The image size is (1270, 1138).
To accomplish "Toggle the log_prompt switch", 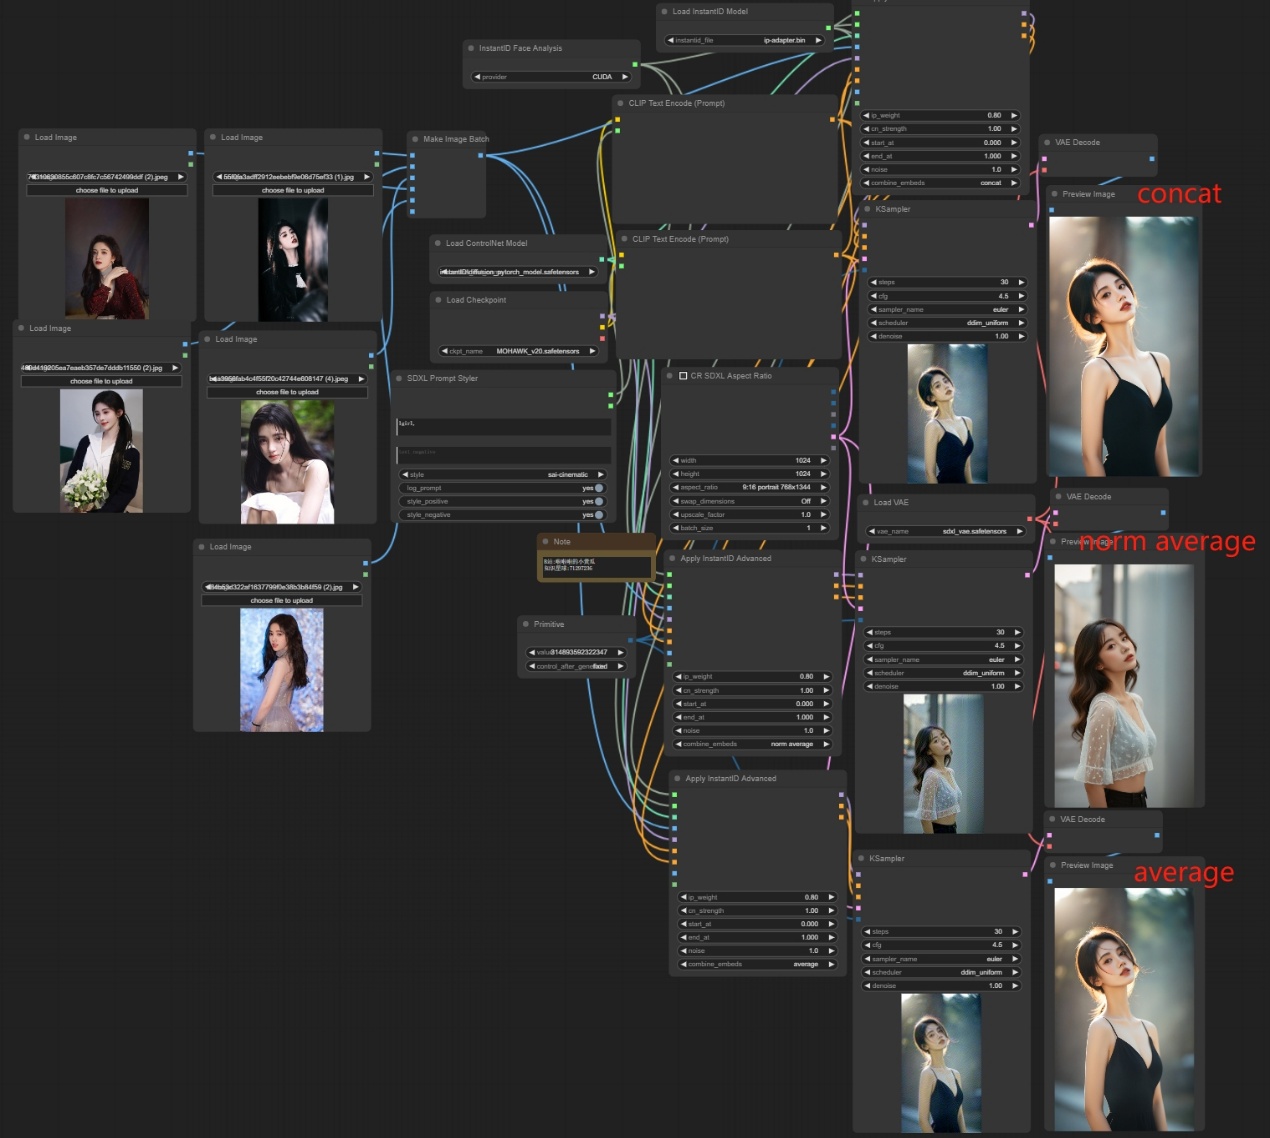I will pyautogui.click(x=599, y=488).
